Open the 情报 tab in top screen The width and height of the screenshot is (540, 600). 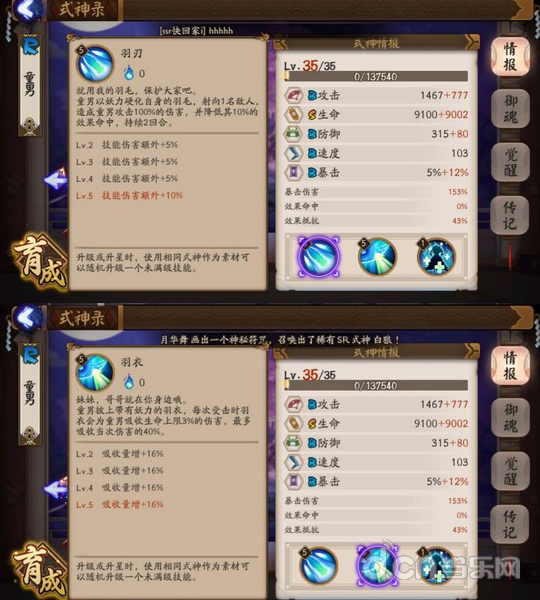point(510,57)
